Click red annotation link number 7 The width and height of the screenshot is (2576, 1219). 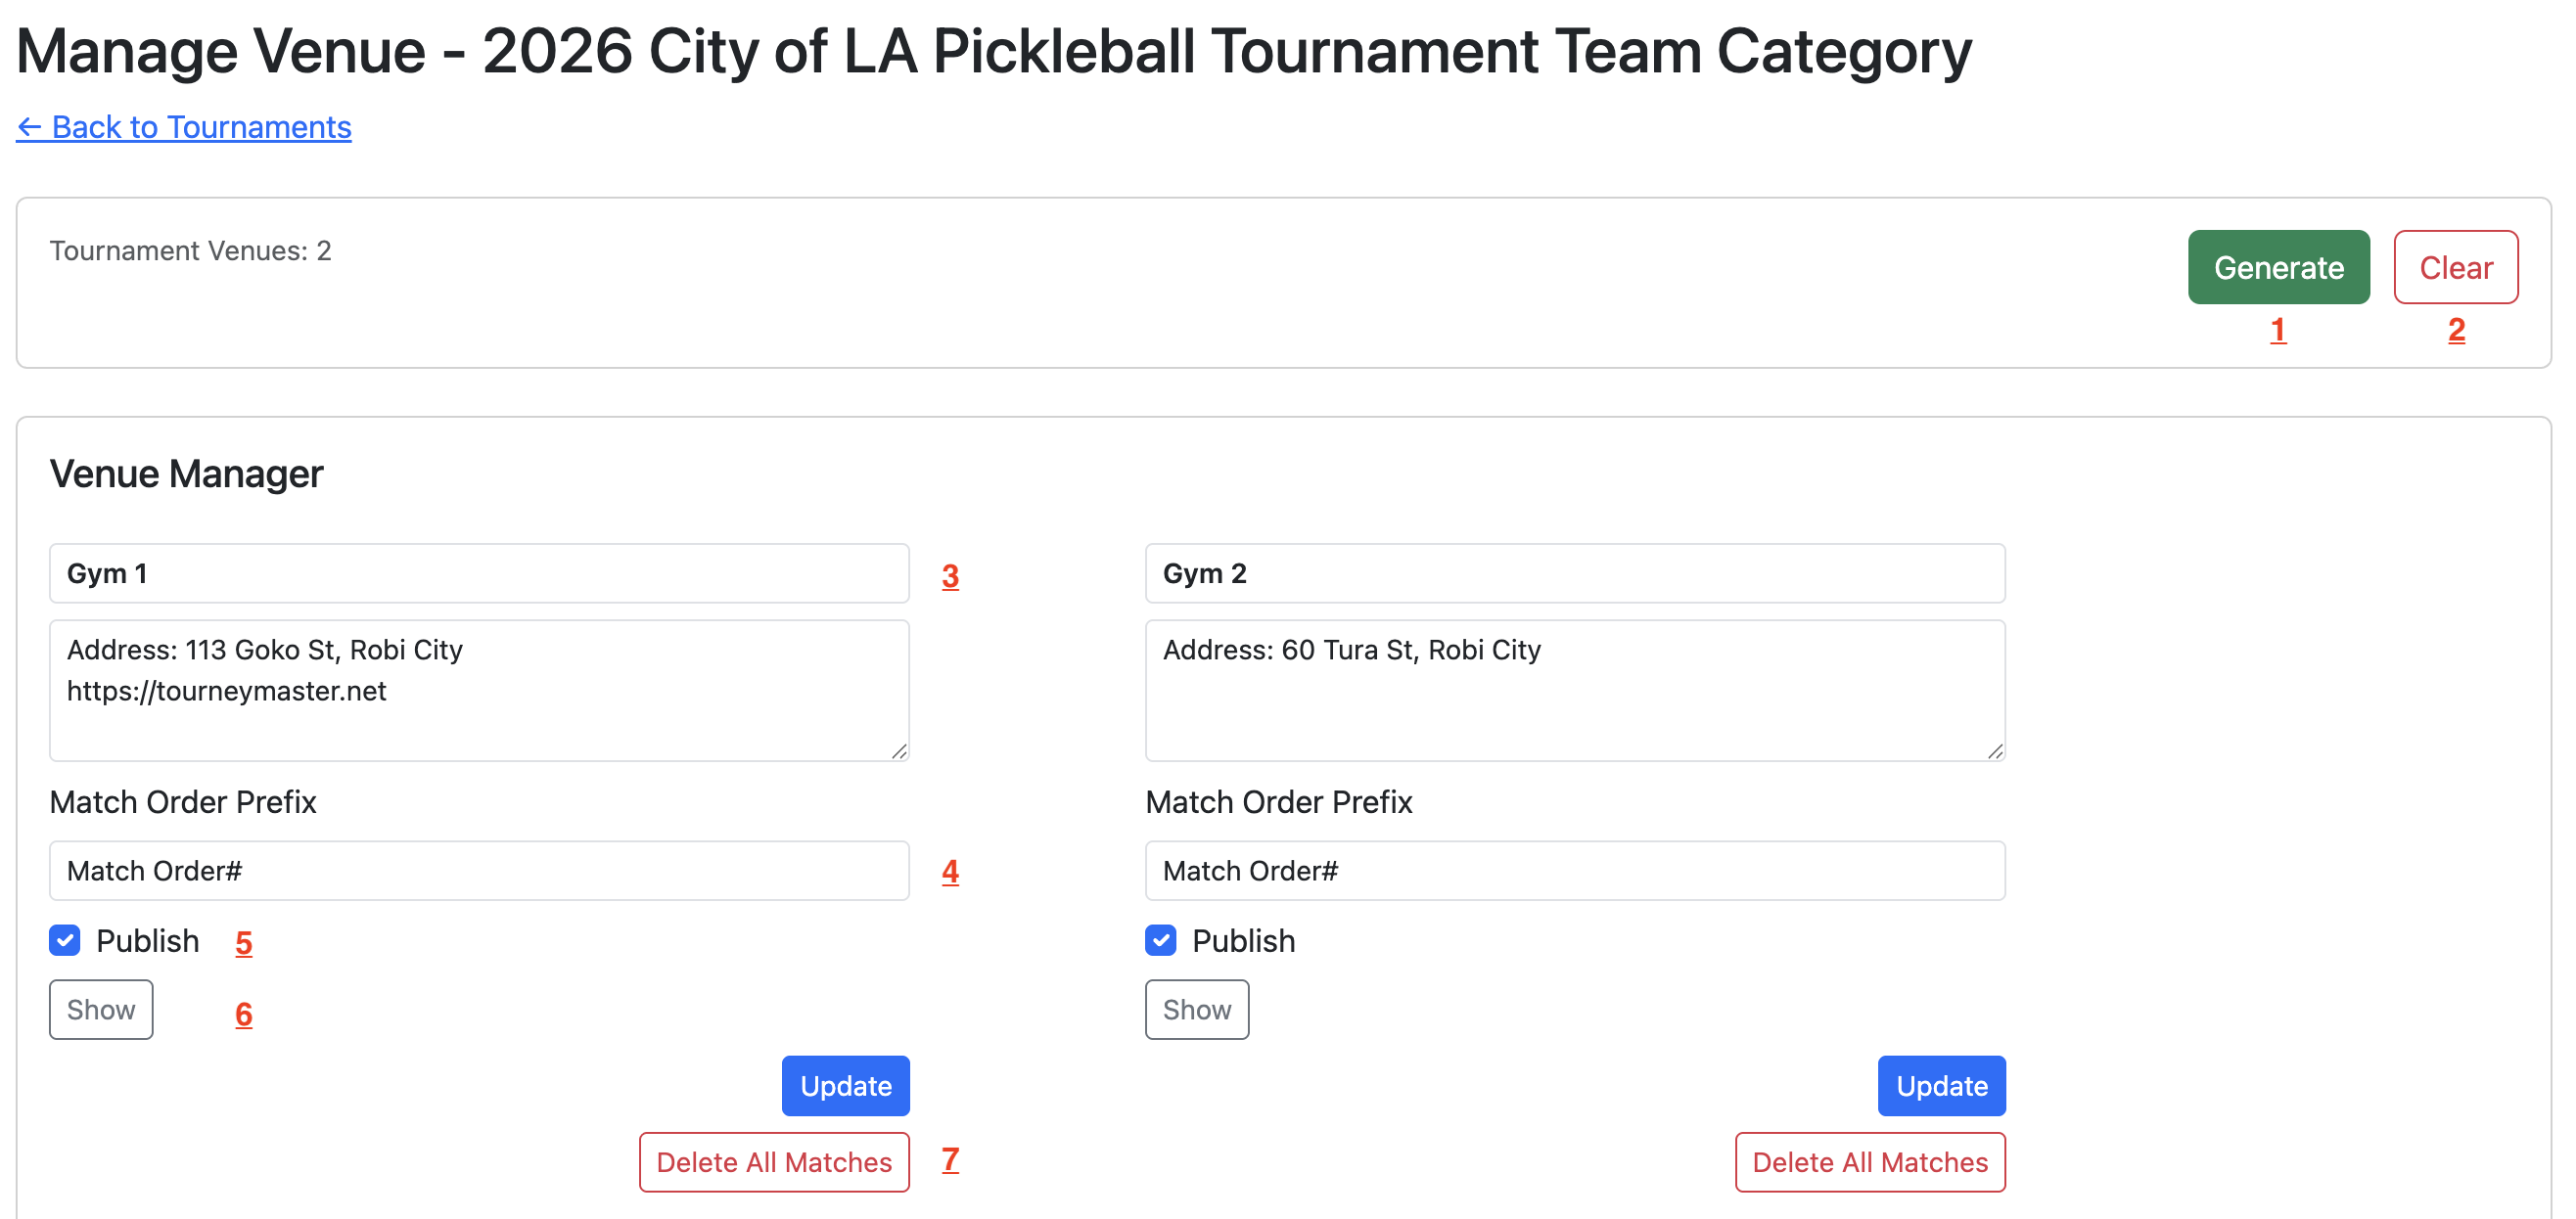pyautogui.click(x=950, y=1159)
